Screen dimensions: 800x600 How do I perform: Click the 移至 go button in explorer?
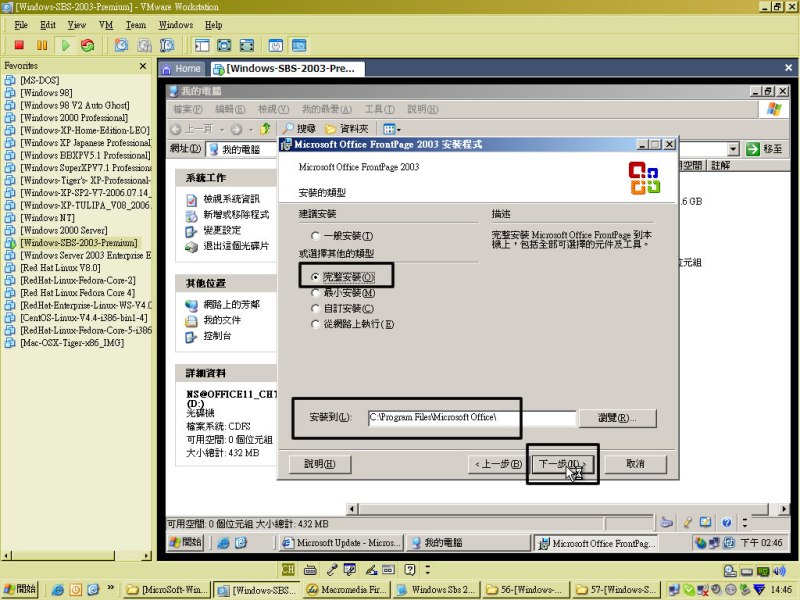[764, 149]
